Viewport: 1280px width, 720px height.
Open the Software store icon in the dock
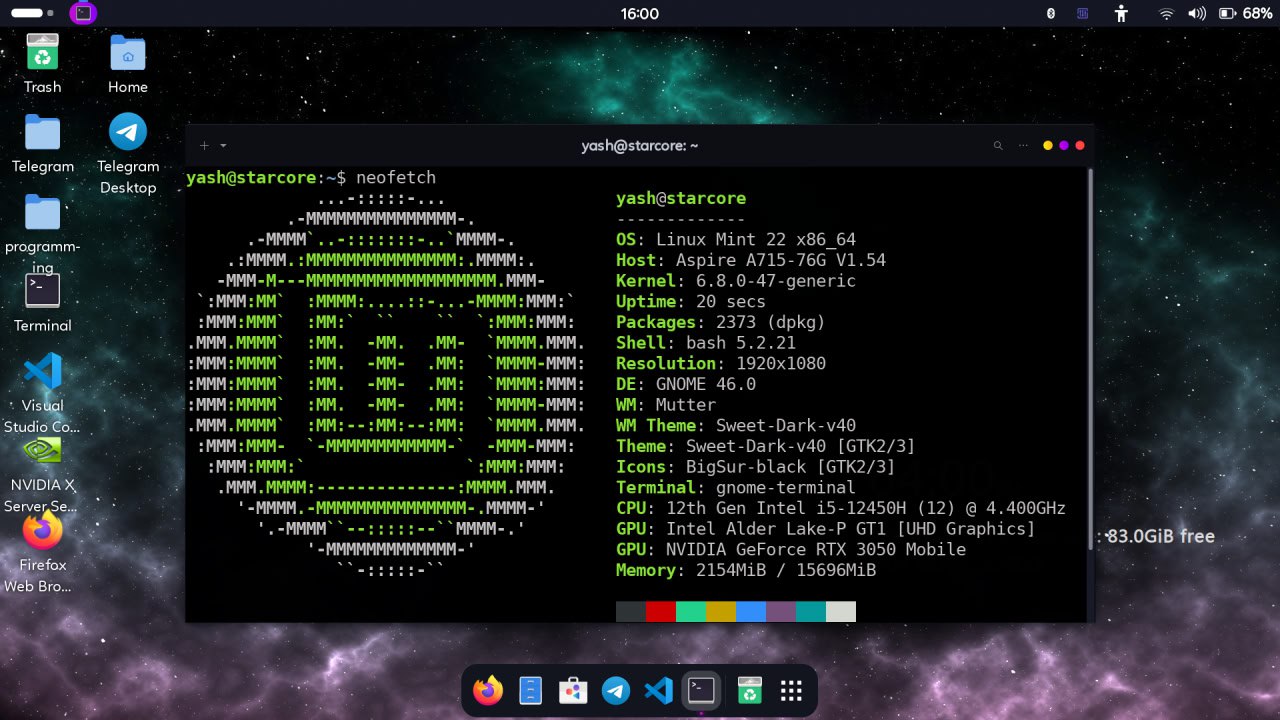click(573, 690)
